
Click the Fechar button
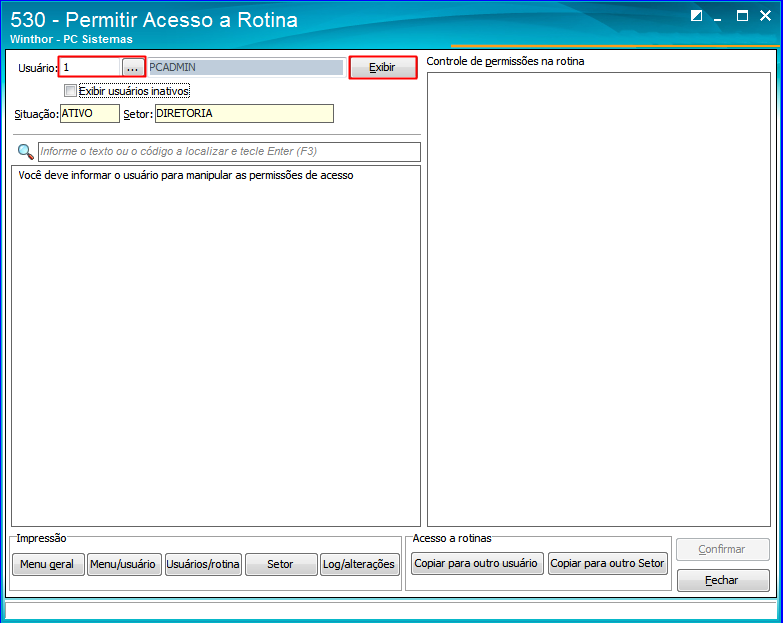pyautogui.click(x=722, y=580)
